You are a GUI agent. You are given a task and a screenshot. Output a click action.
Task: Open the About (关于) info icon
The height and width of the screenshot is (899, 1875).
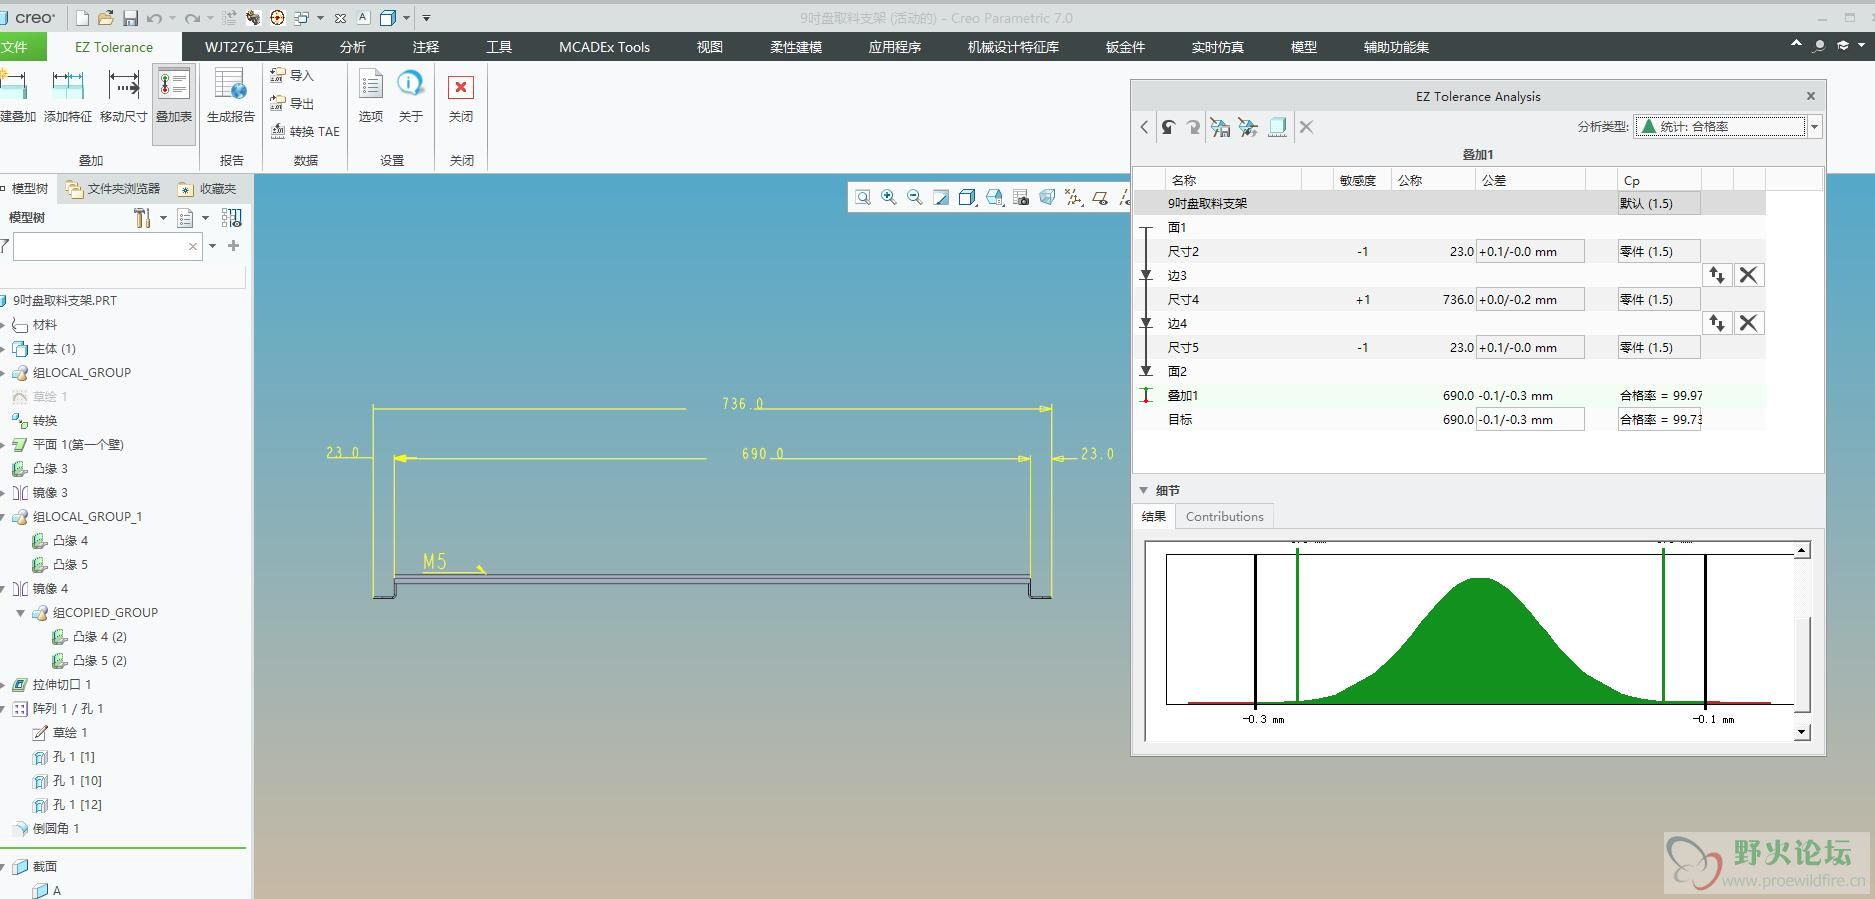pyautogui.click(x=411, y=97)
